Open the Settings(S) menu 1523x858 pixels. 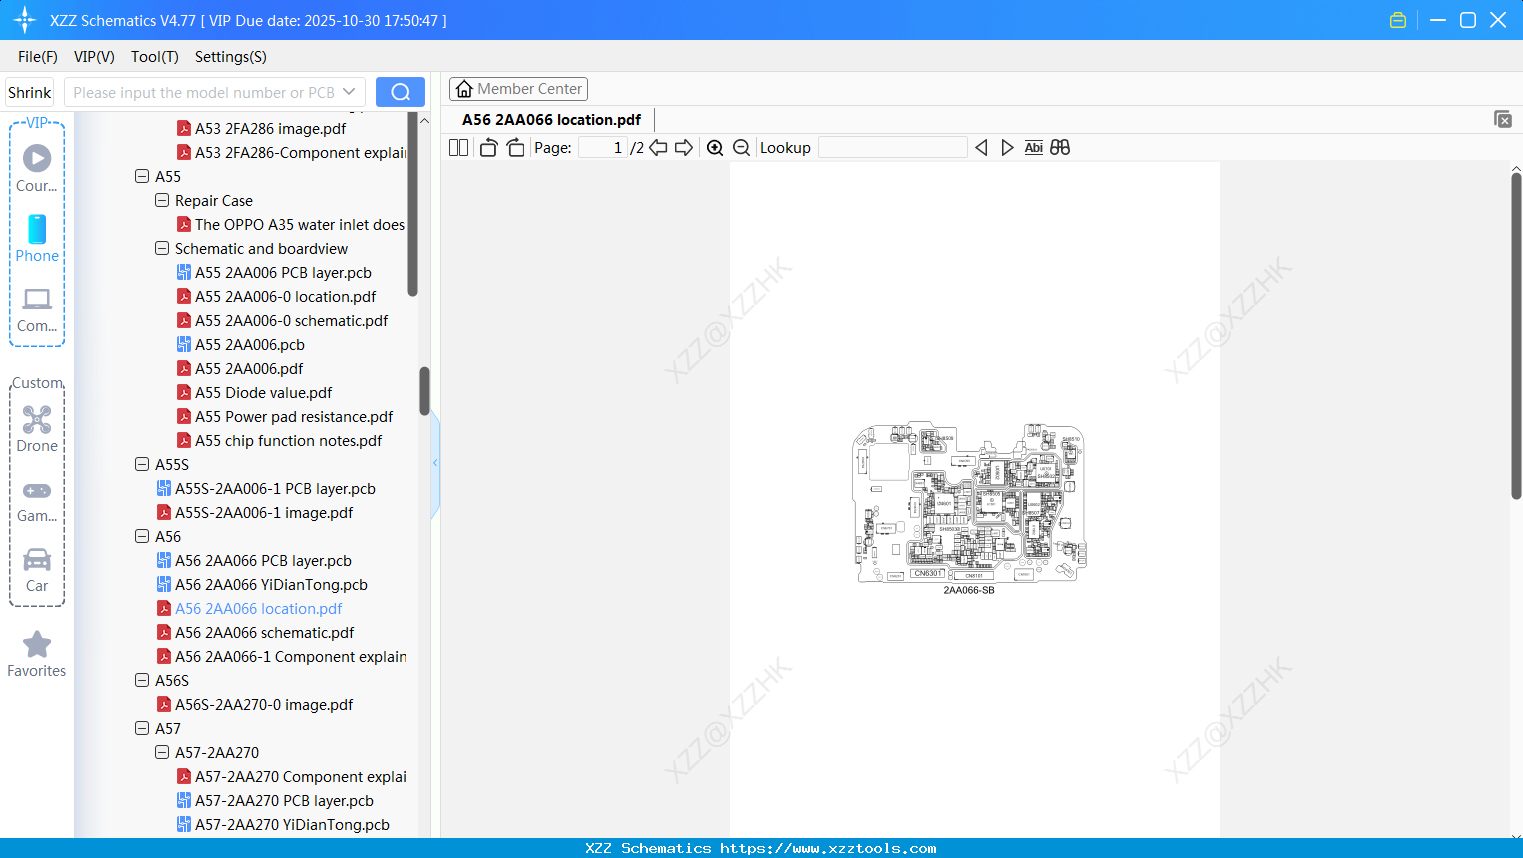coord(231,57)
